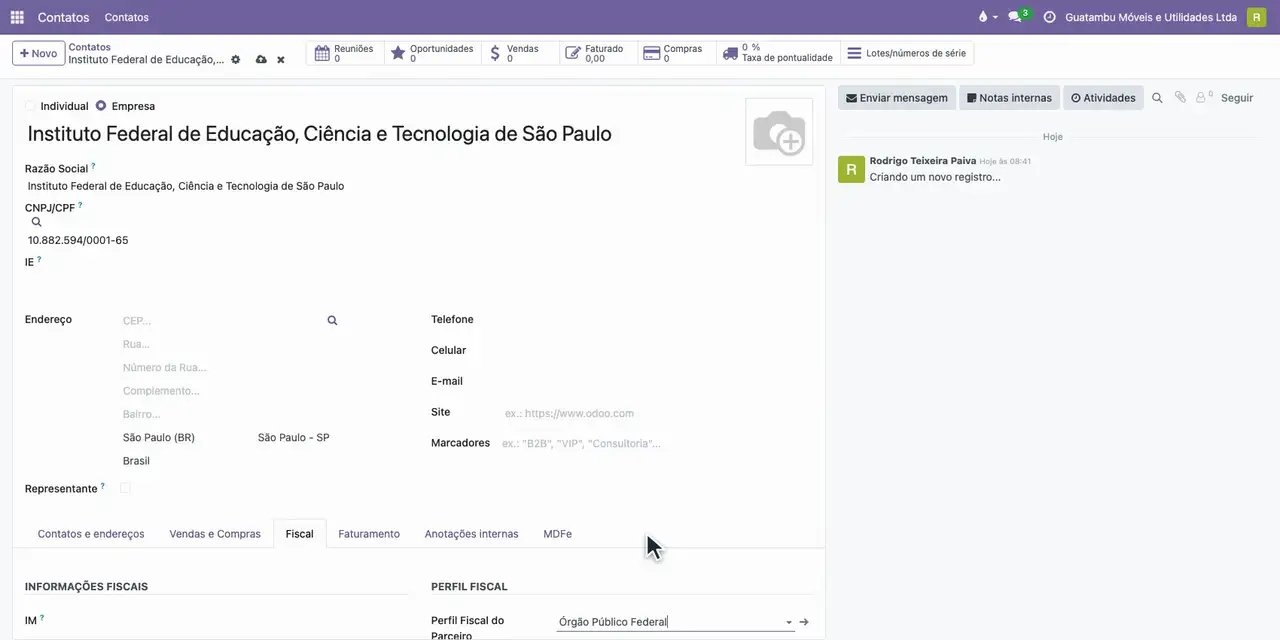Open Oportunidades star stat button
This screenshot has width=1280, height=640.
coord(432,53)
